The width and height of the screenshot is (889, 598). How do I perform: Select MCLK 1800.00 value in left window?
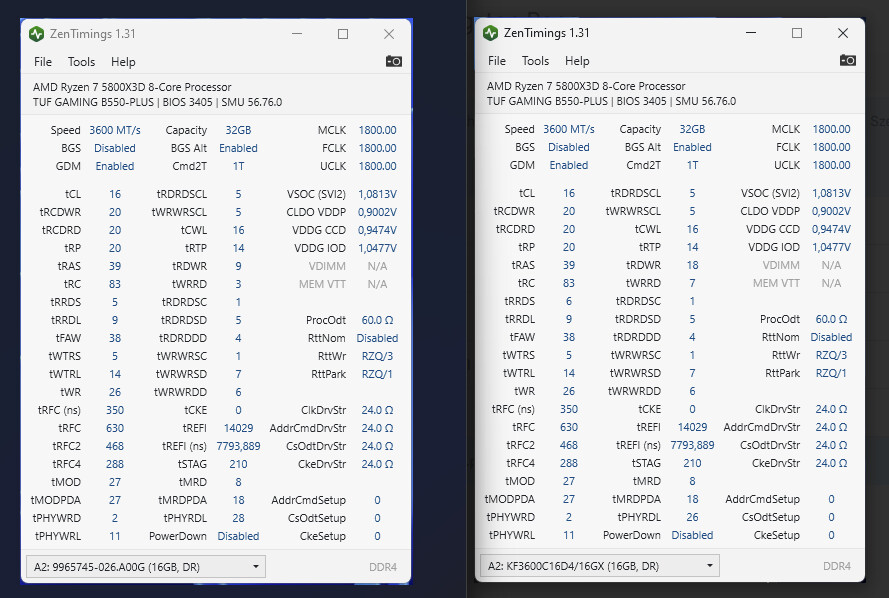377,130
